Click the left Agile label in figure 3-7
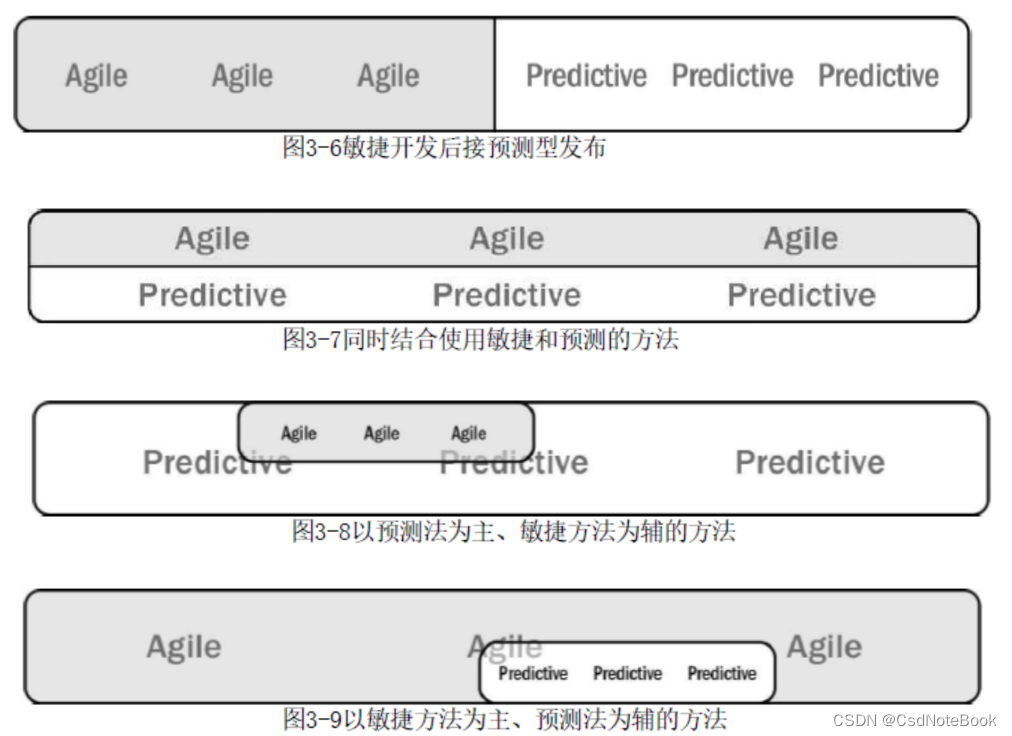 point(212,240)
